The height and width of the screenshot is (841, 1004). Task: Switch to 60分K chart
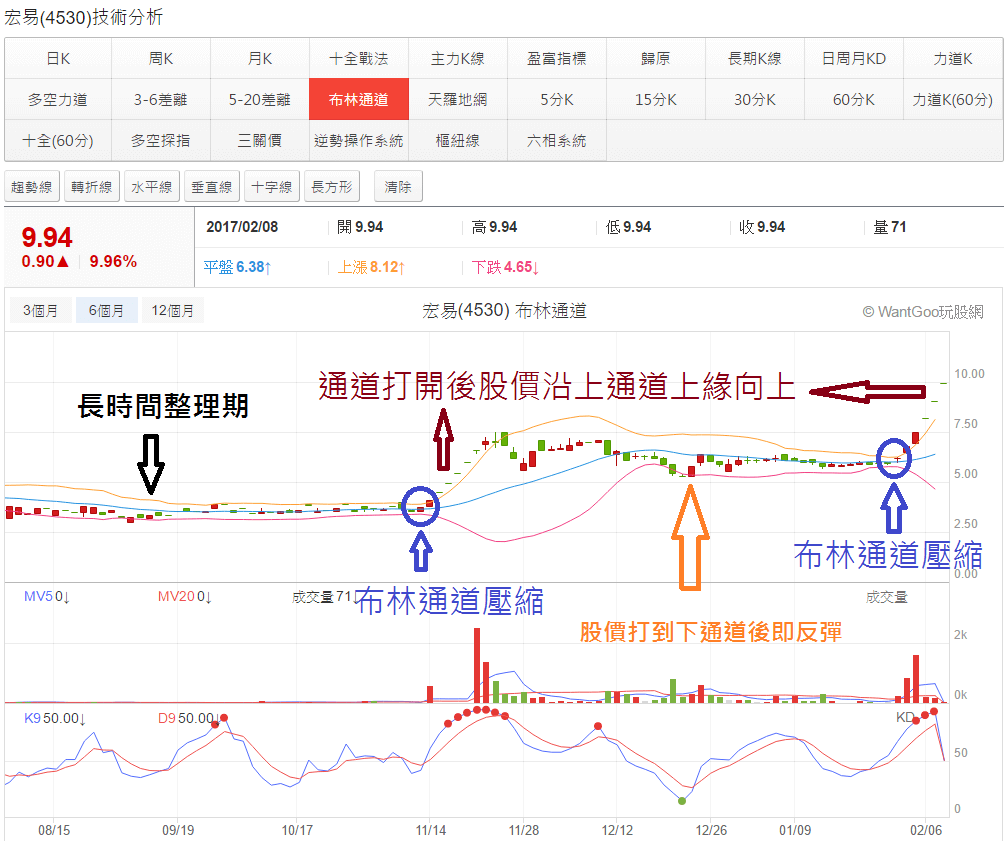click(853, 99)
